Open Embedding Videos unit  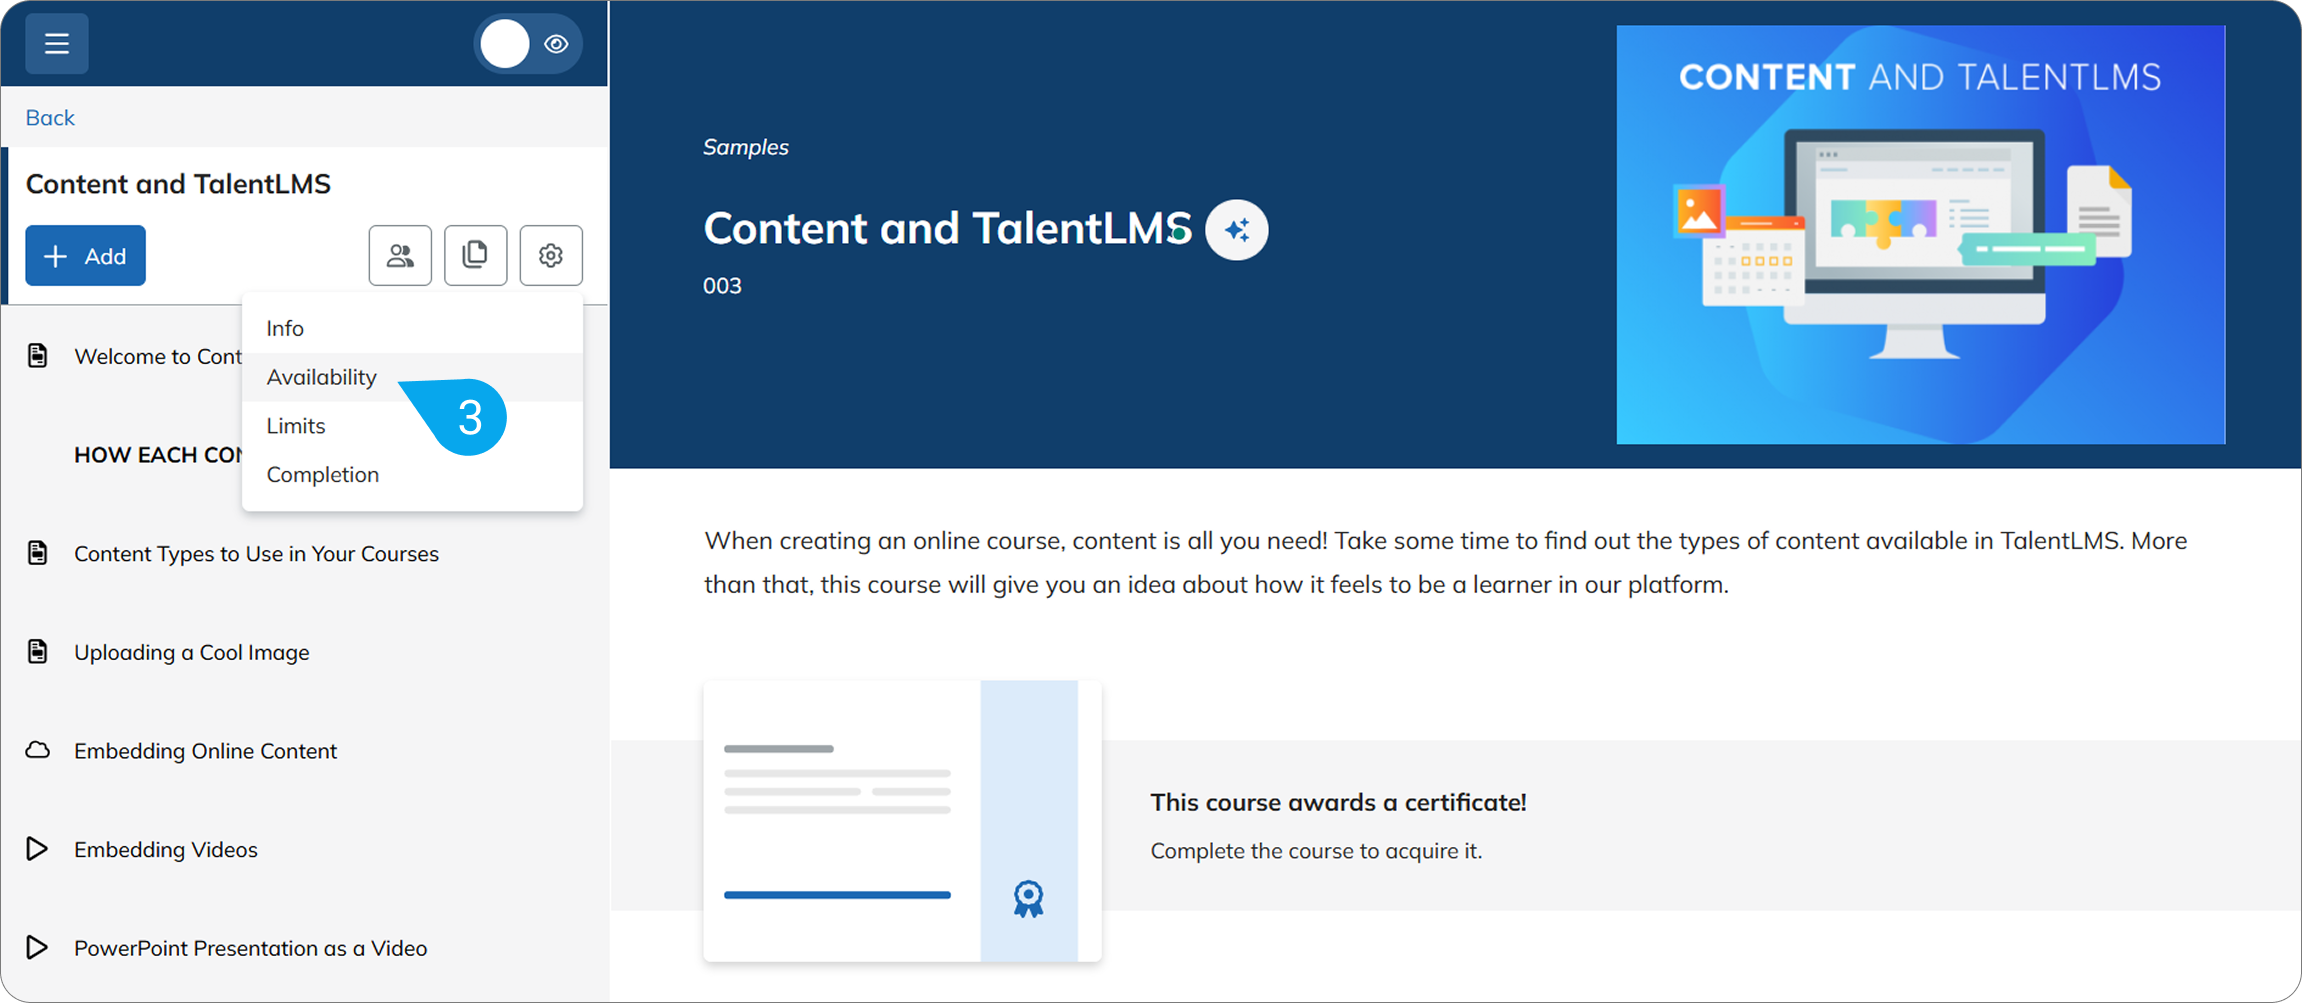(166, 850)
